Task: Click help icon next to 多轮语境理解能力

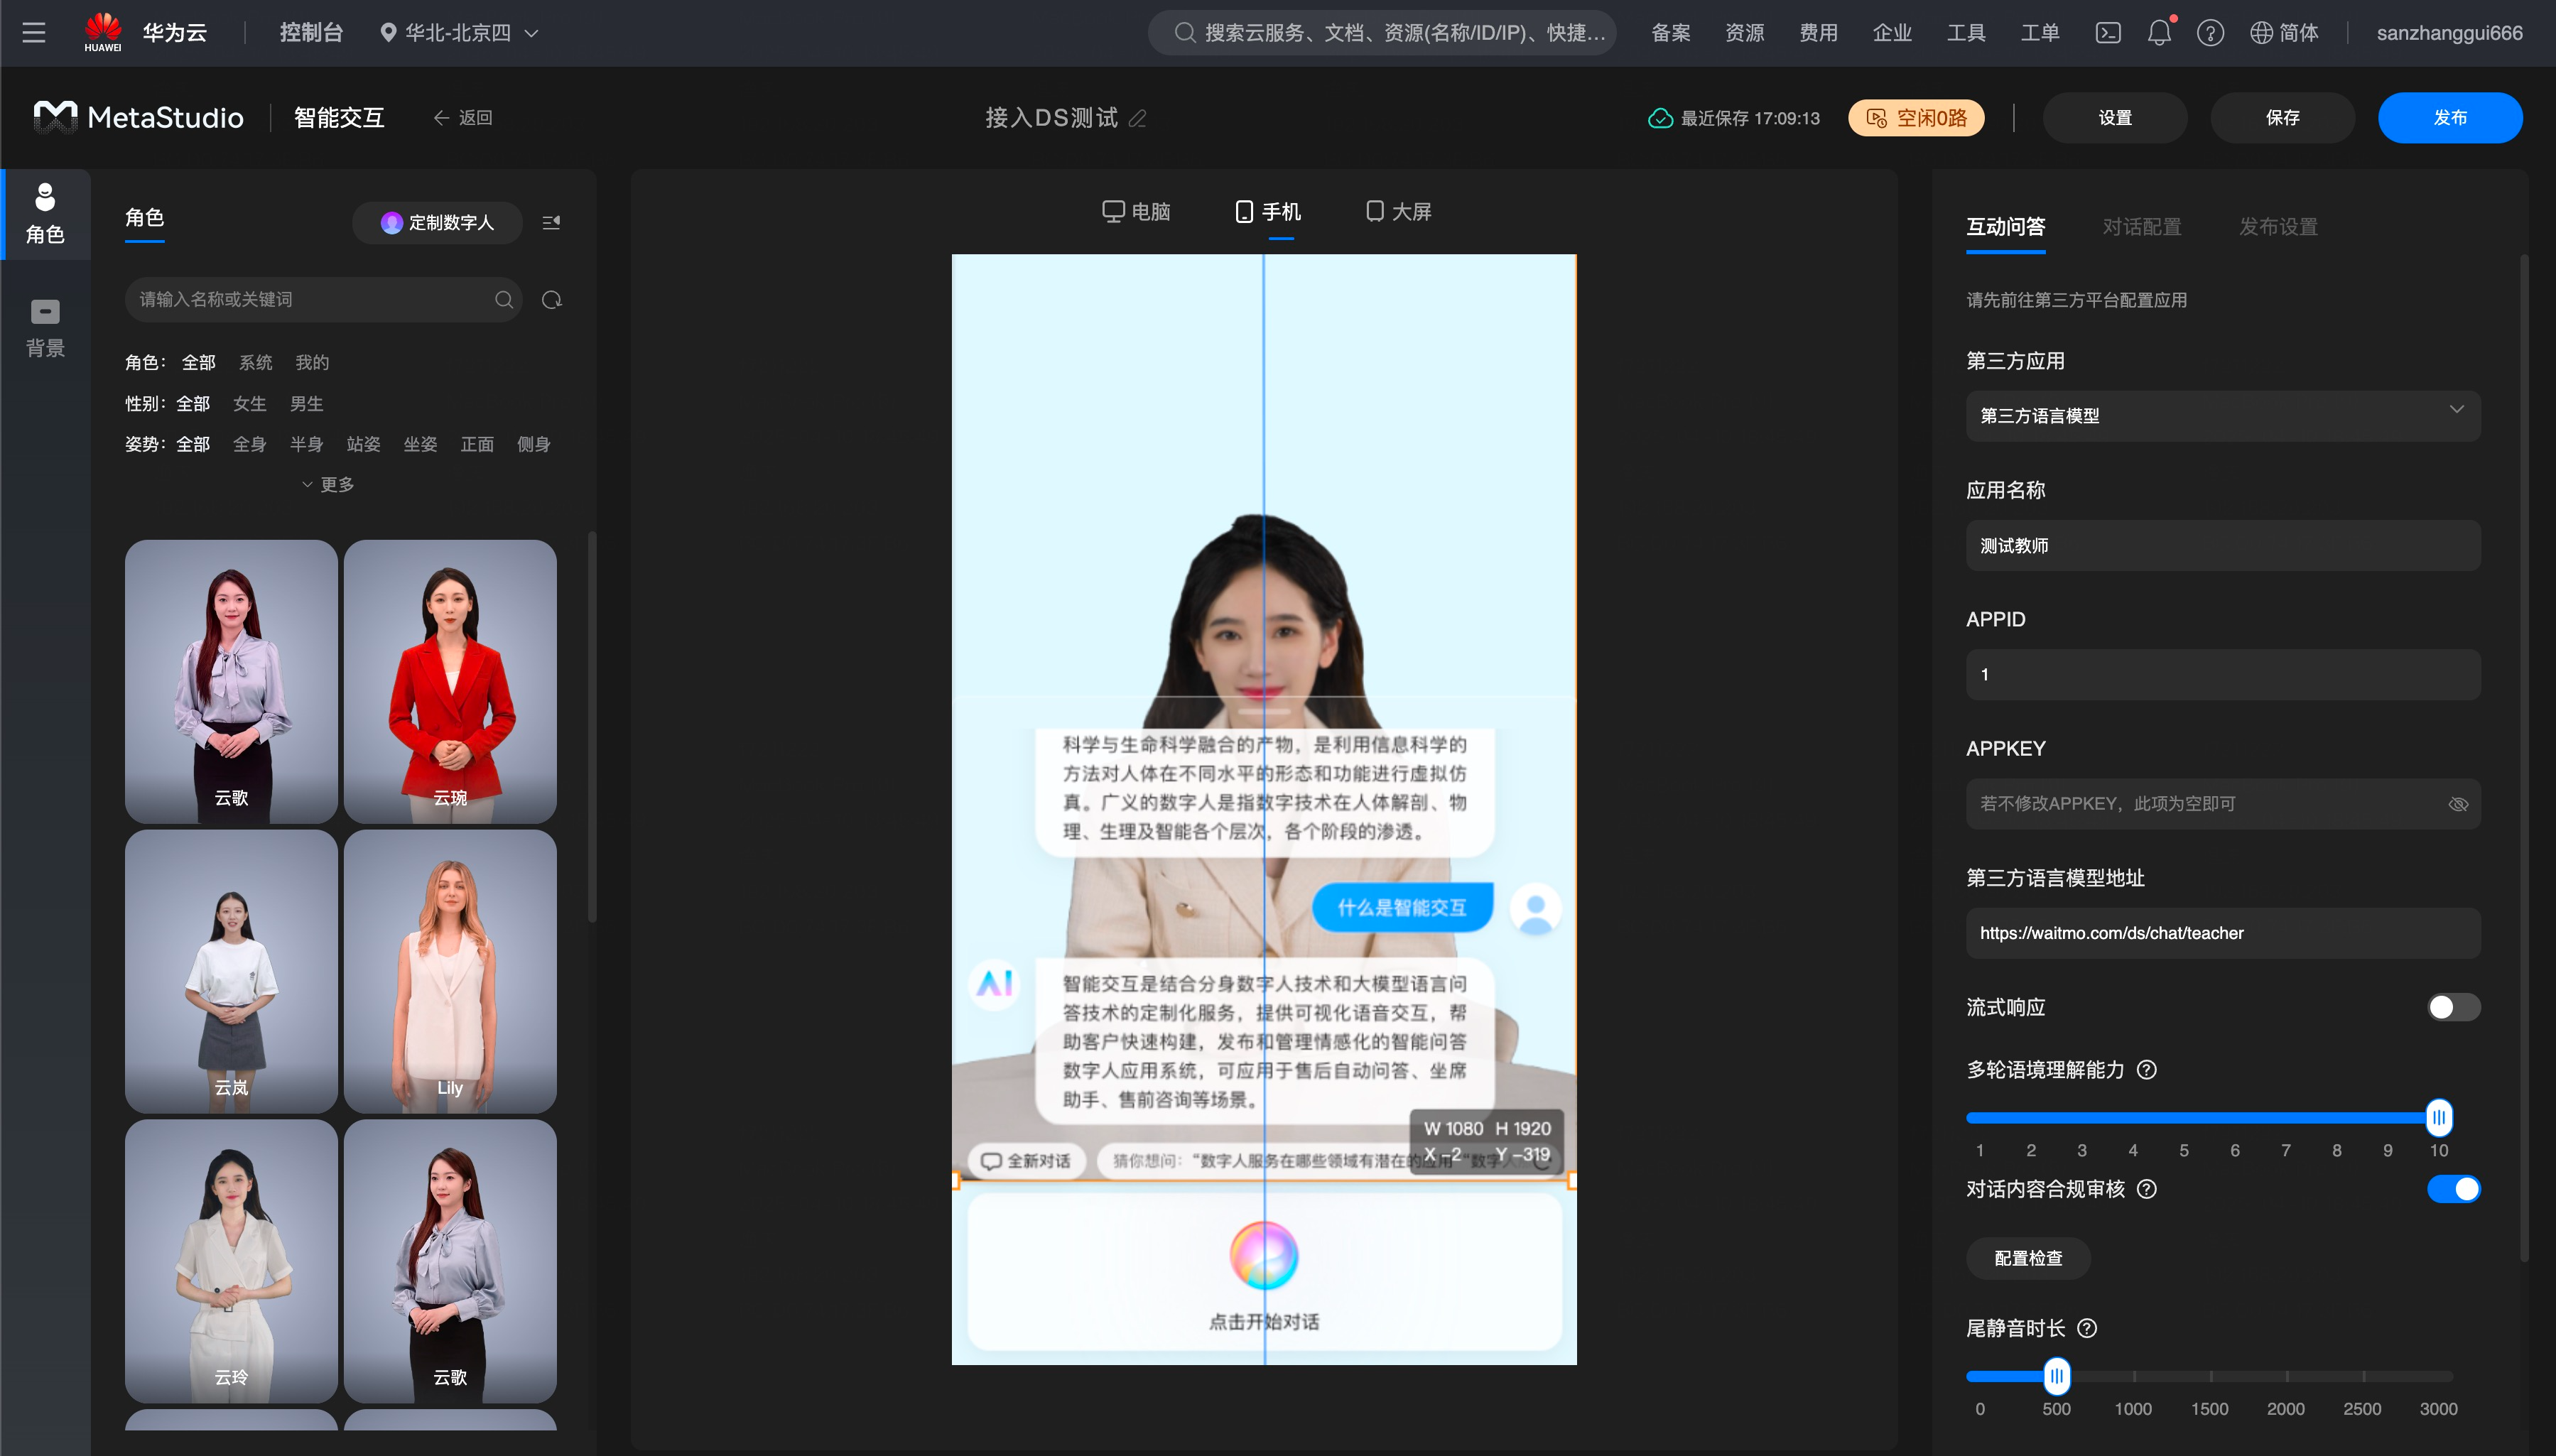Action: (x=2146, y=1070)
